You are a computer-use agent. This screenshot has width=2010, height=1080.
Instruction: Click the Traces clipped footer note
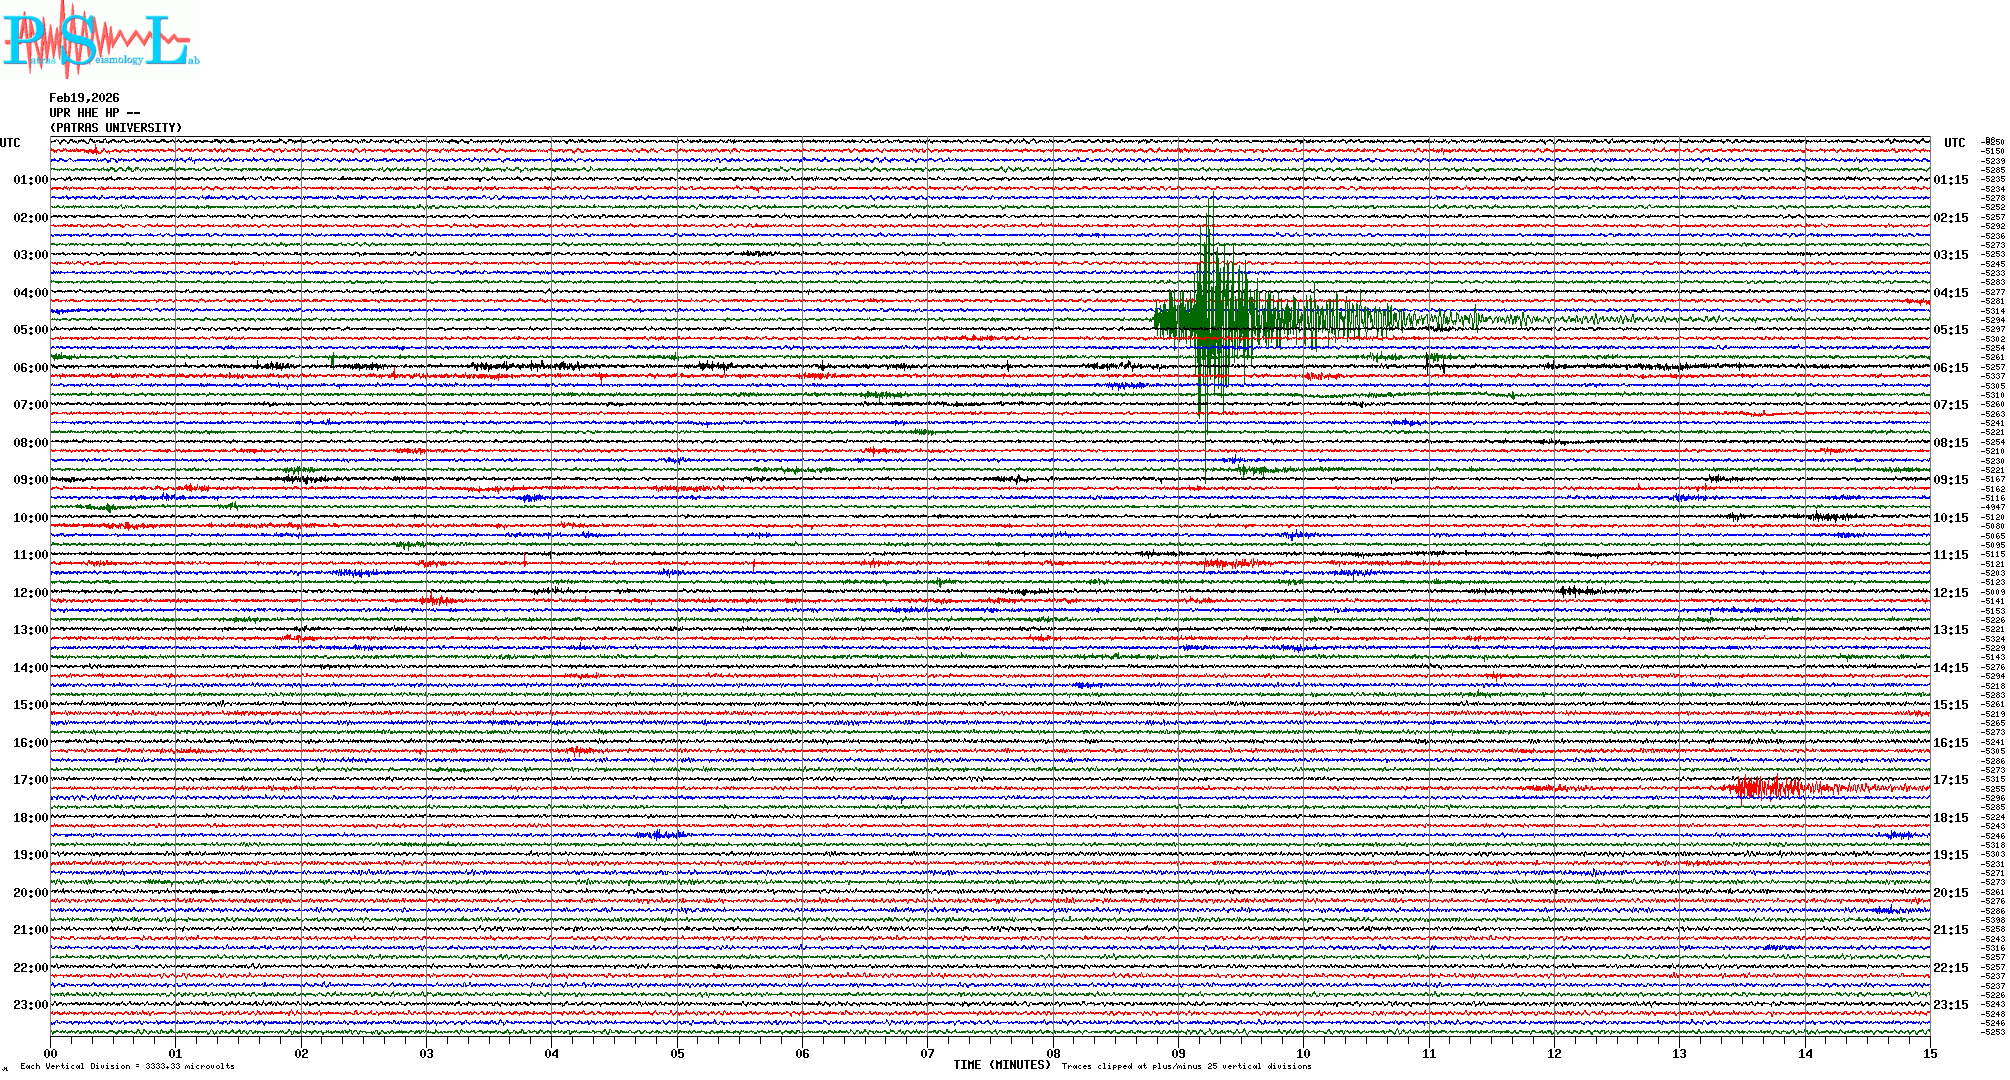click(1186, 1066)
